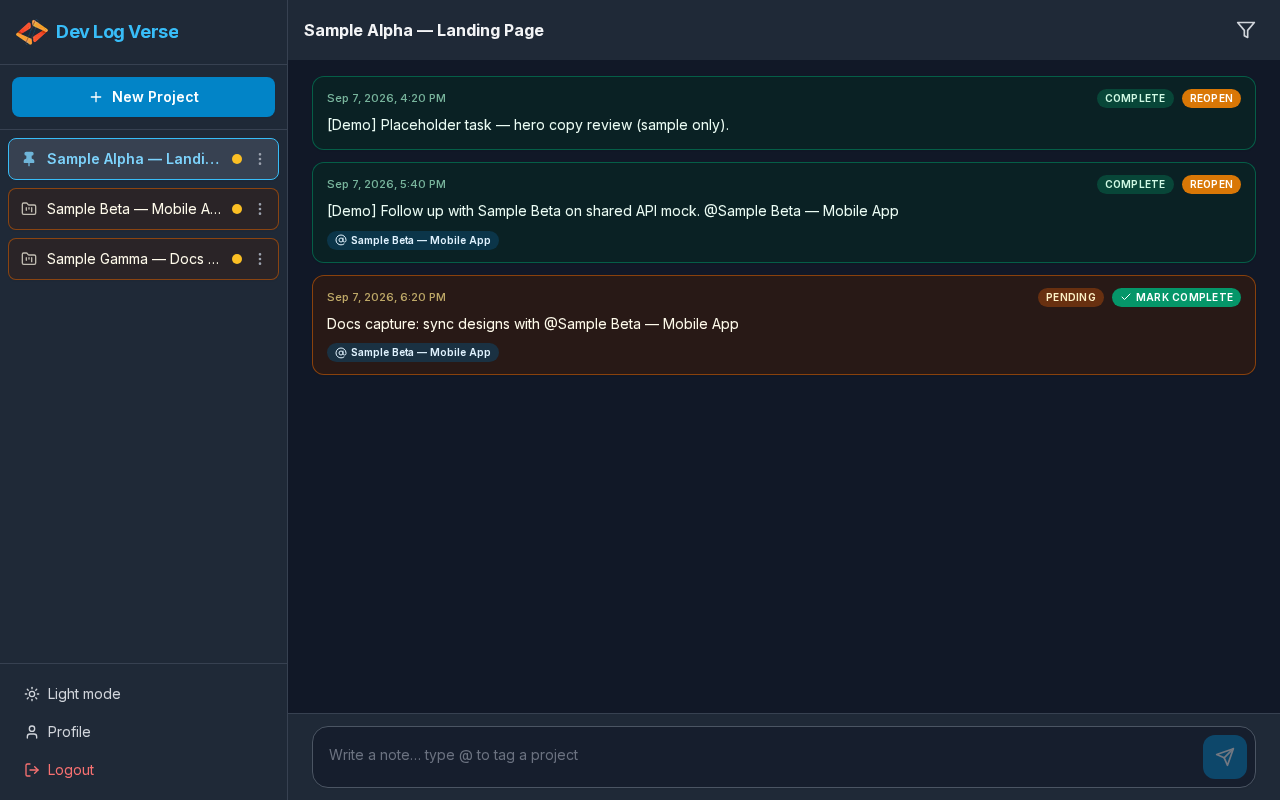Open three-dot menu for Sample Beta
The height and width of the screenshot is (800, 1280).
260,209
